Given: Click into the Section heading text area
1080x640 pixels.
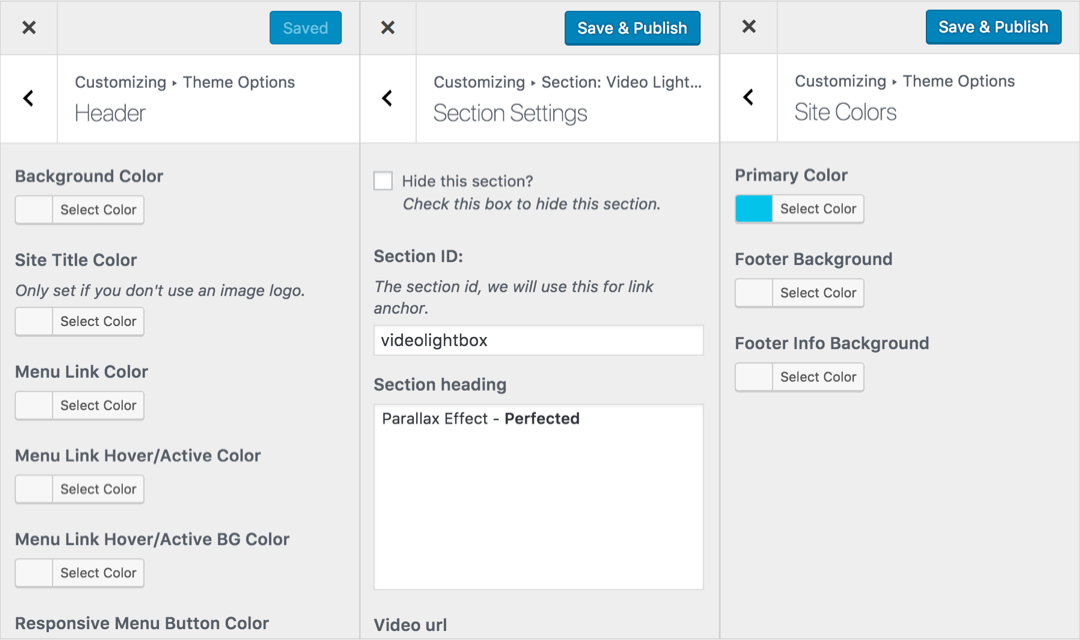Looking at the screenshot, I should (539, 497).
